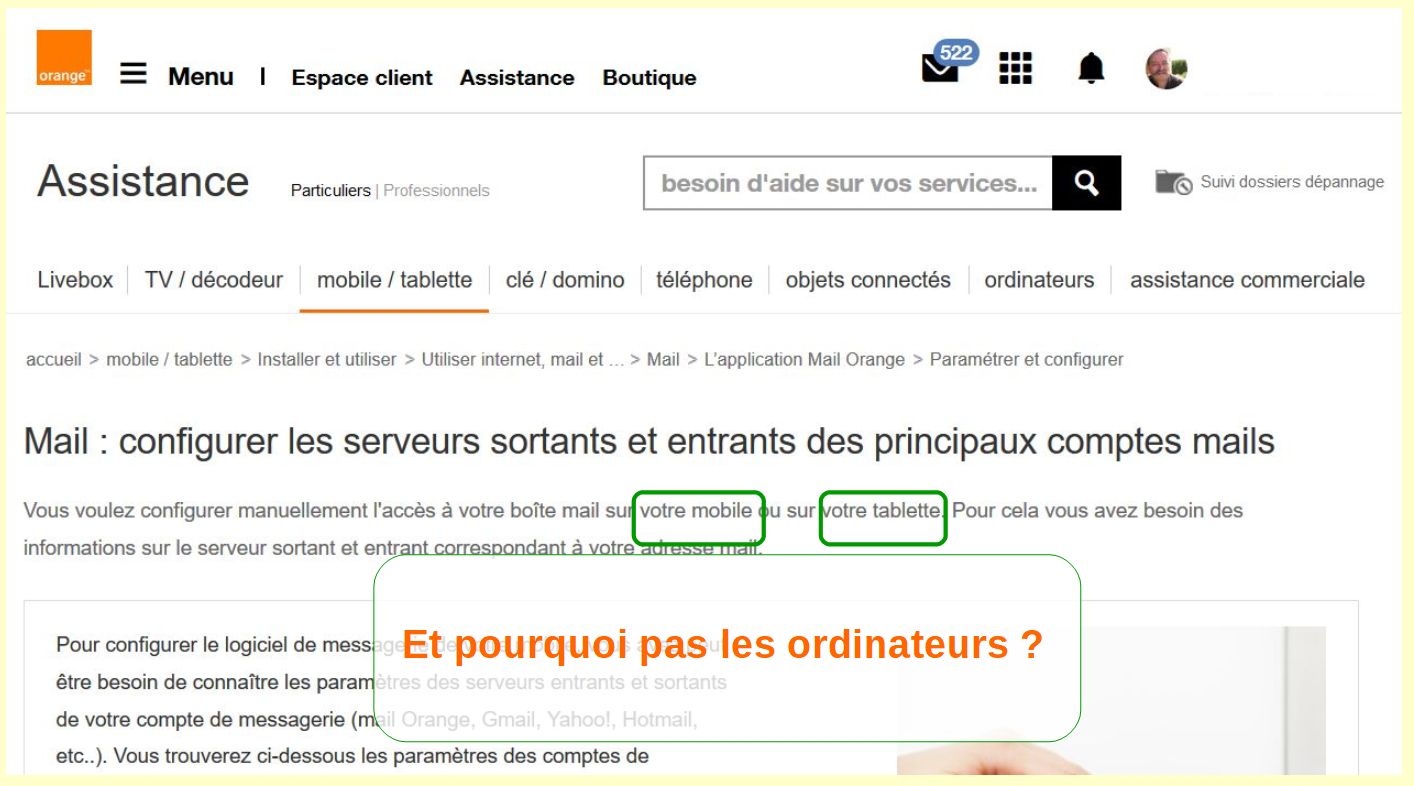
Task: Go to Assistance in top navigation
Action: tap(517, 78)
